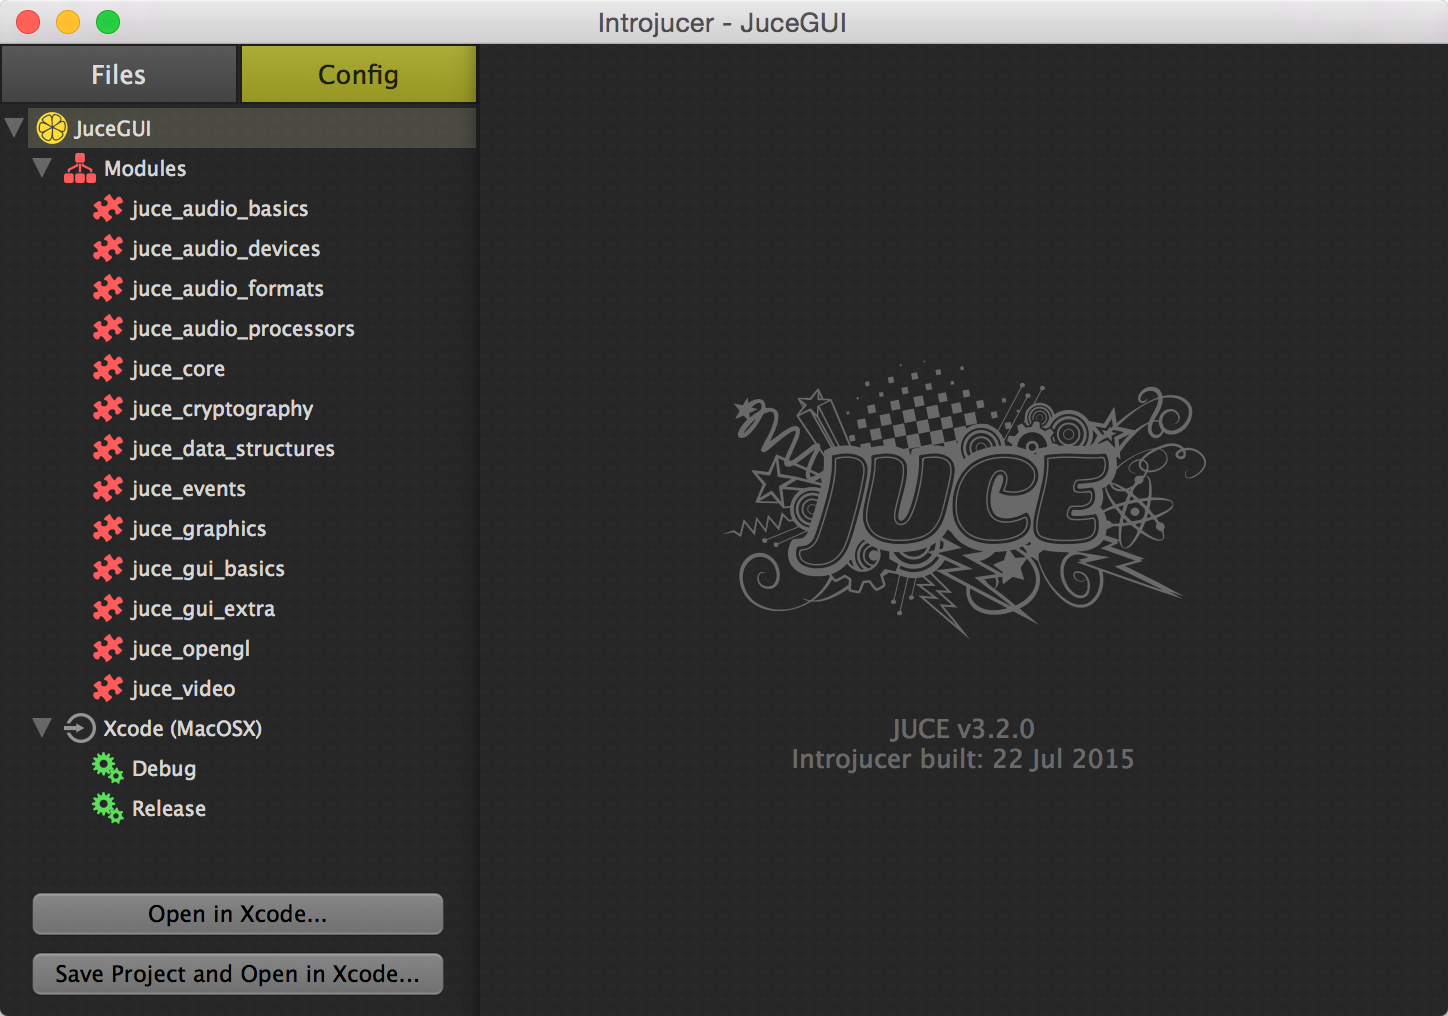
Task: Collapse the Xcode (MacOSX) disclosure triangle
Action: point(42,728)
